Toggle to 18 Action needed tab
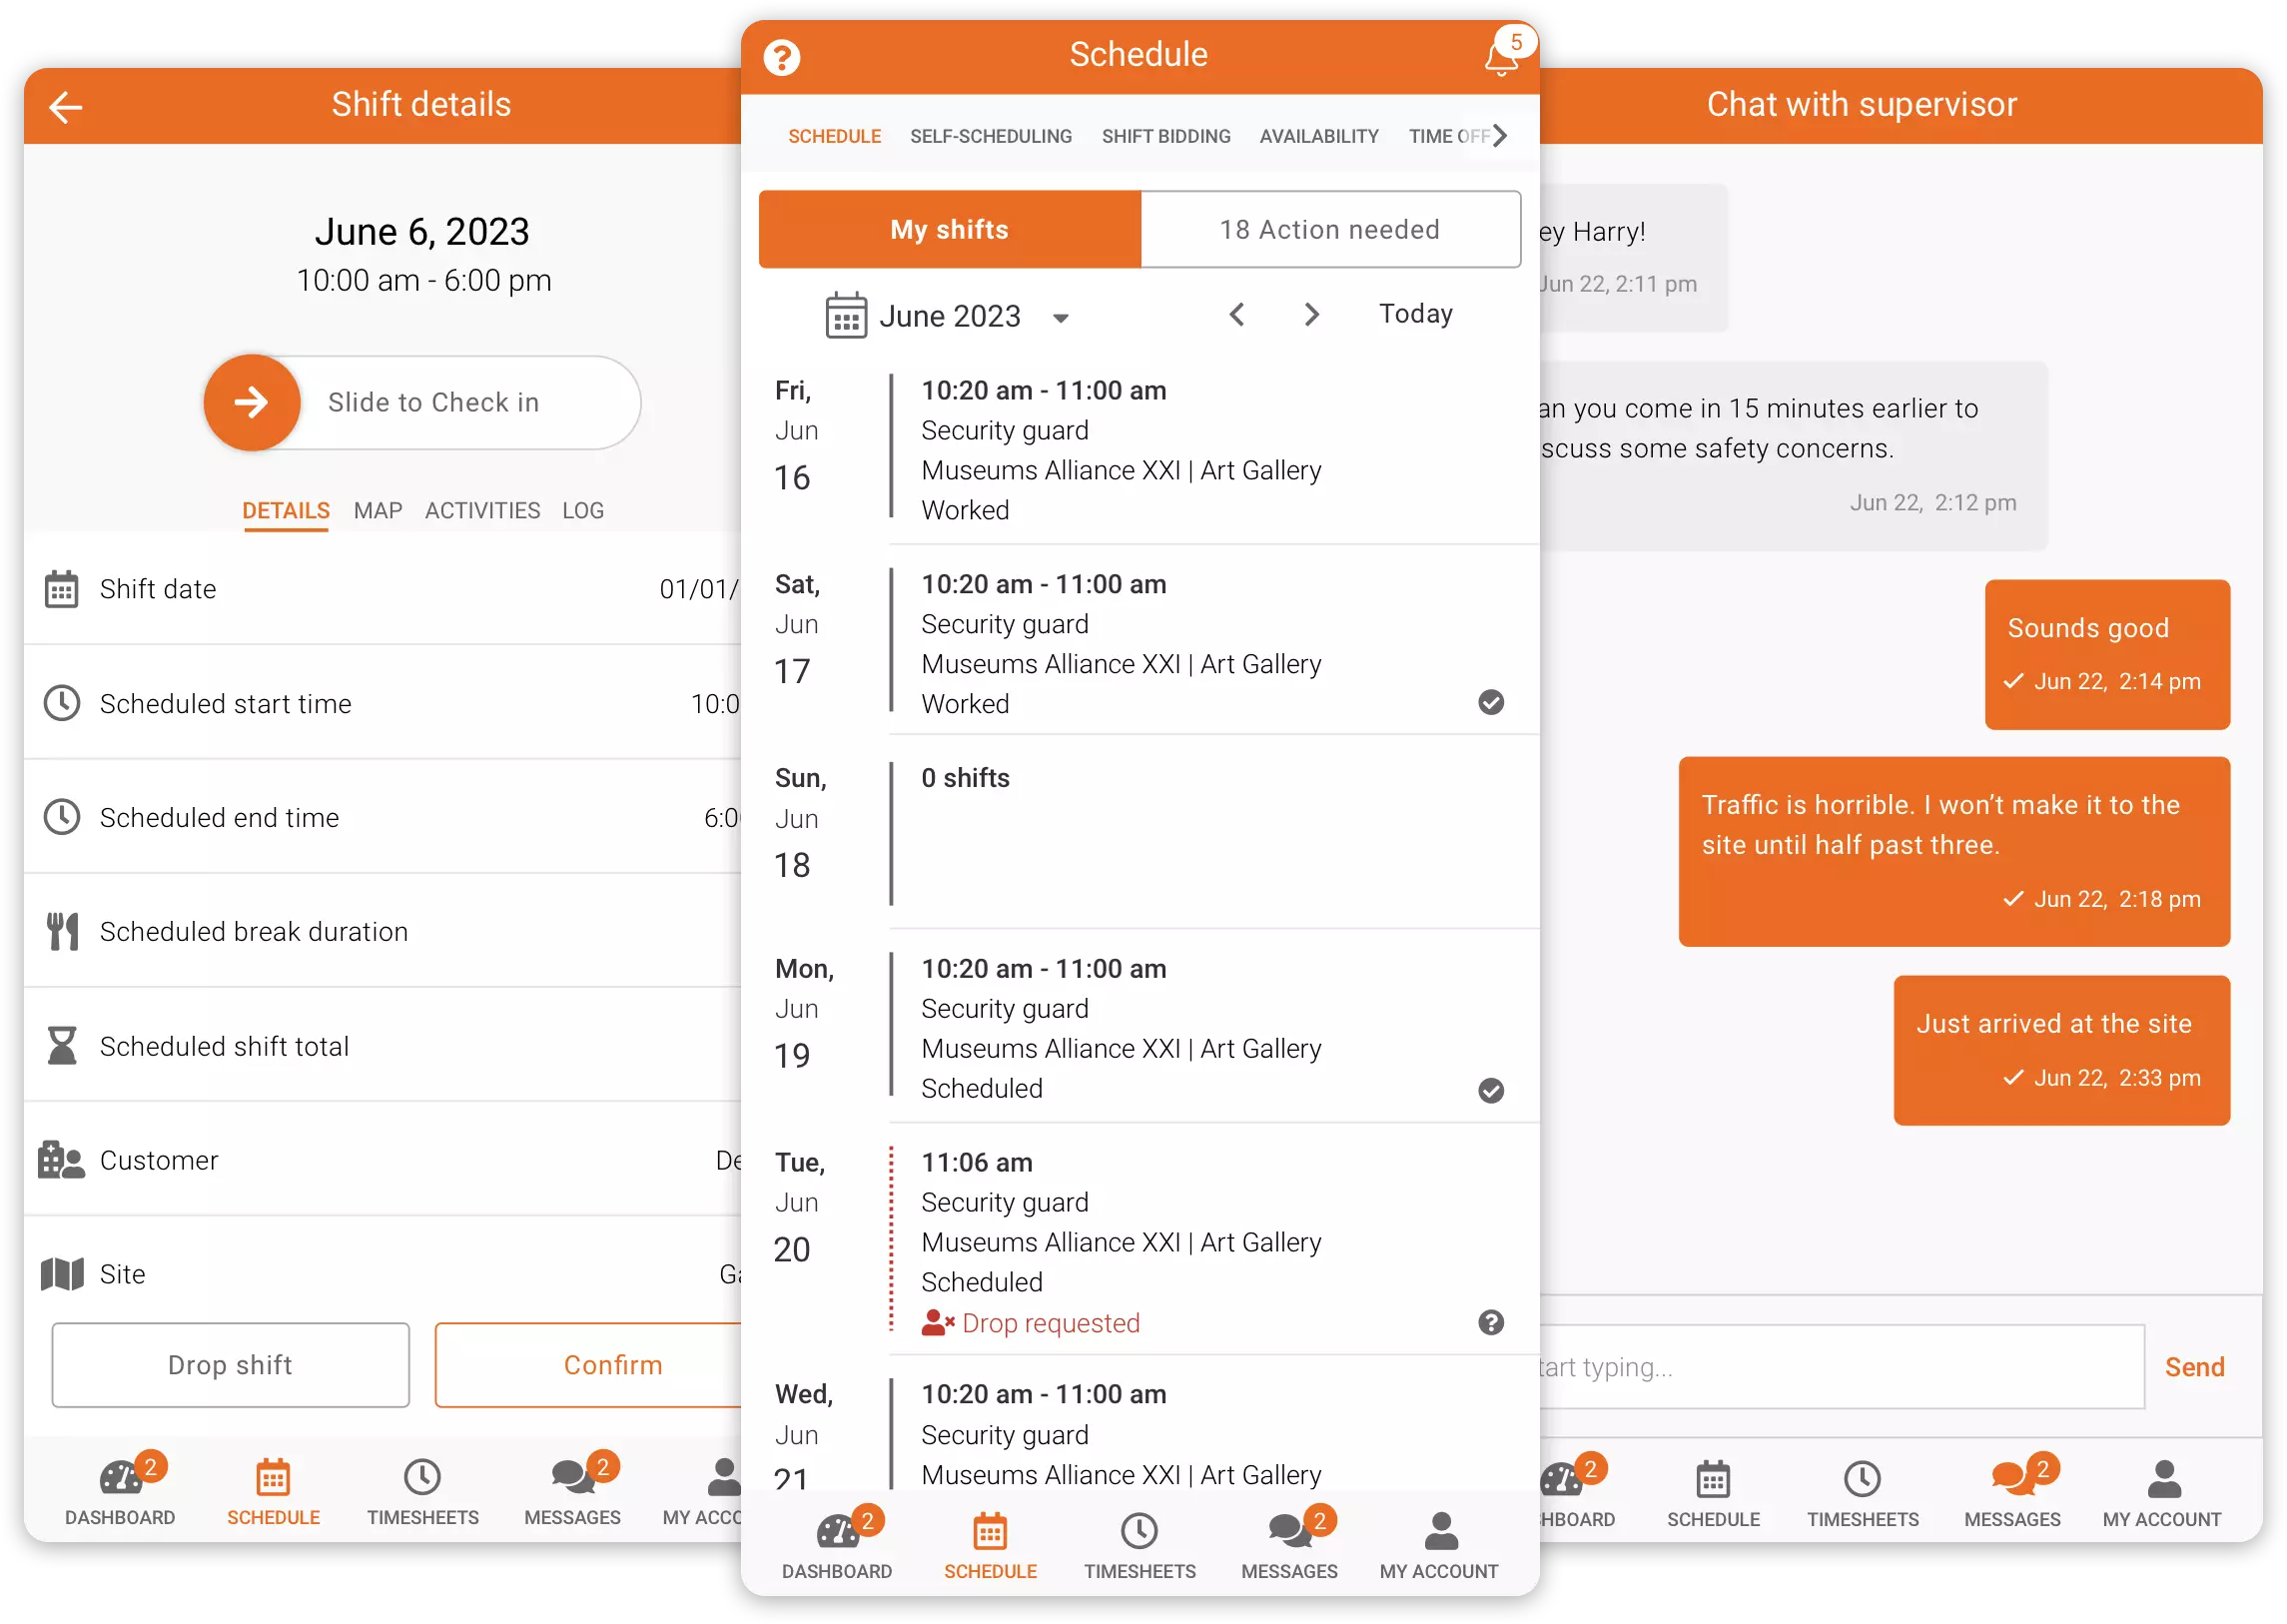The image size is (2287, 1624). click(1331, 229)
